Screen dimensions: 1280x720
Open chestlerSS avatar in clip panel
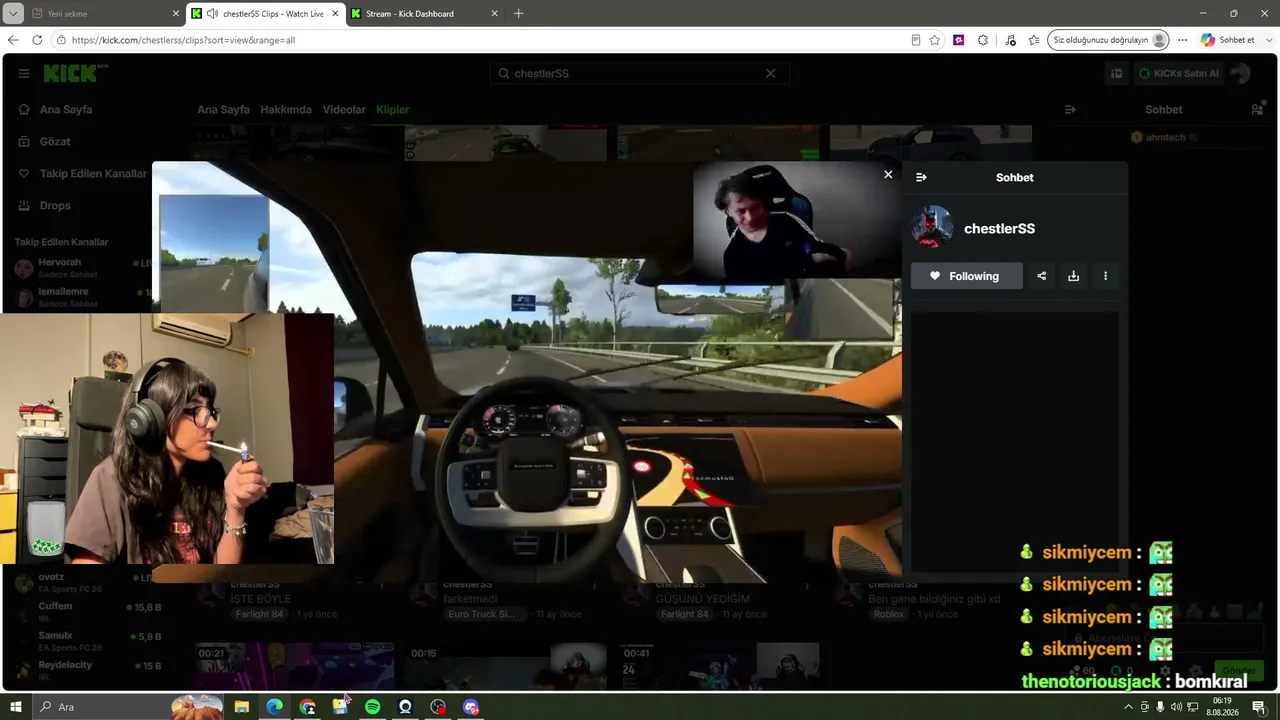(x=933, y=228)
